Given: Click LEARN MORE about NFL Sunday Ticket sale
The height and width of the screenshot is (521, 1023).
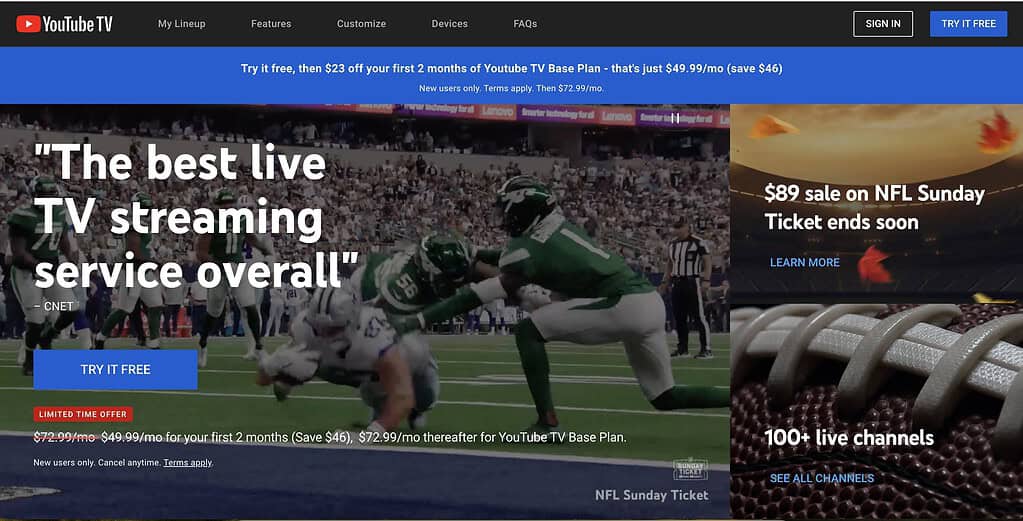Looking at the screenshot, I should 804,262.
